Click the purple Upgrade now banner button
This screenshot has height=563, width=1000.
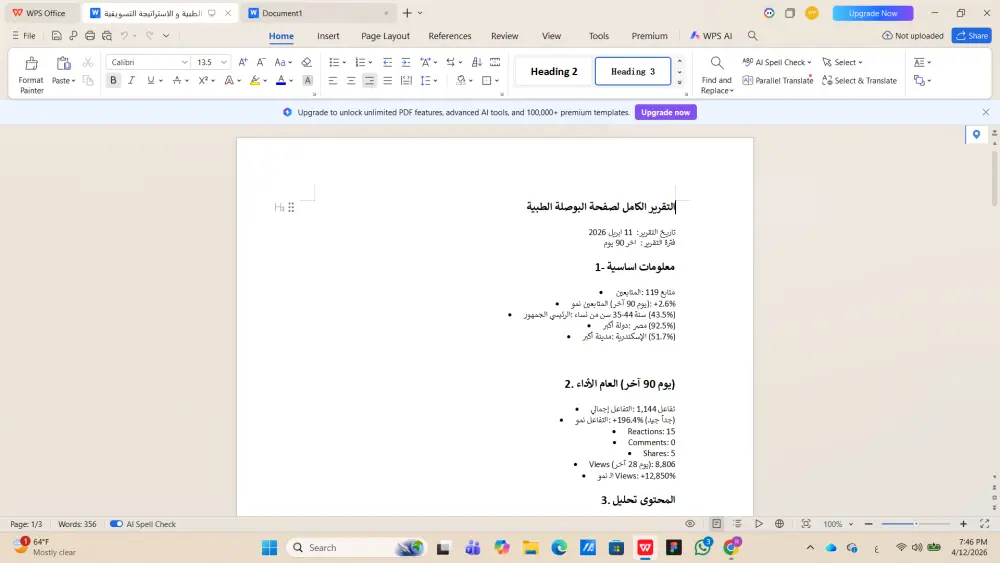click(x=665, y=112)
